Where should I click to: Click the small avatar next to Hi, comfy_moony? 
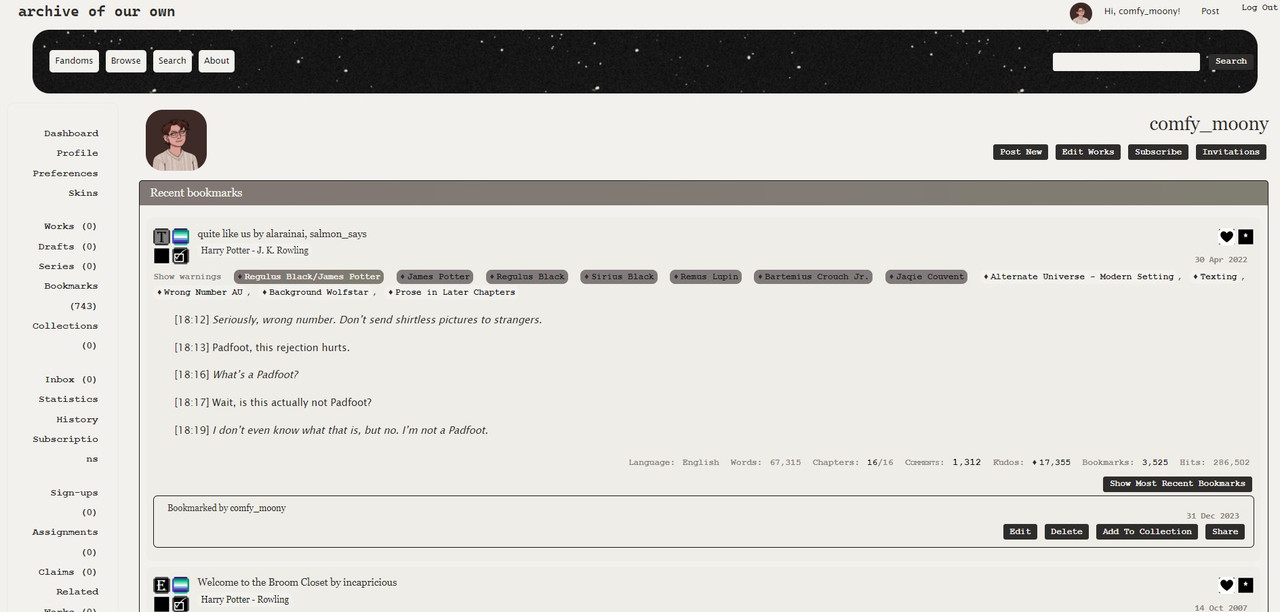1080,12
